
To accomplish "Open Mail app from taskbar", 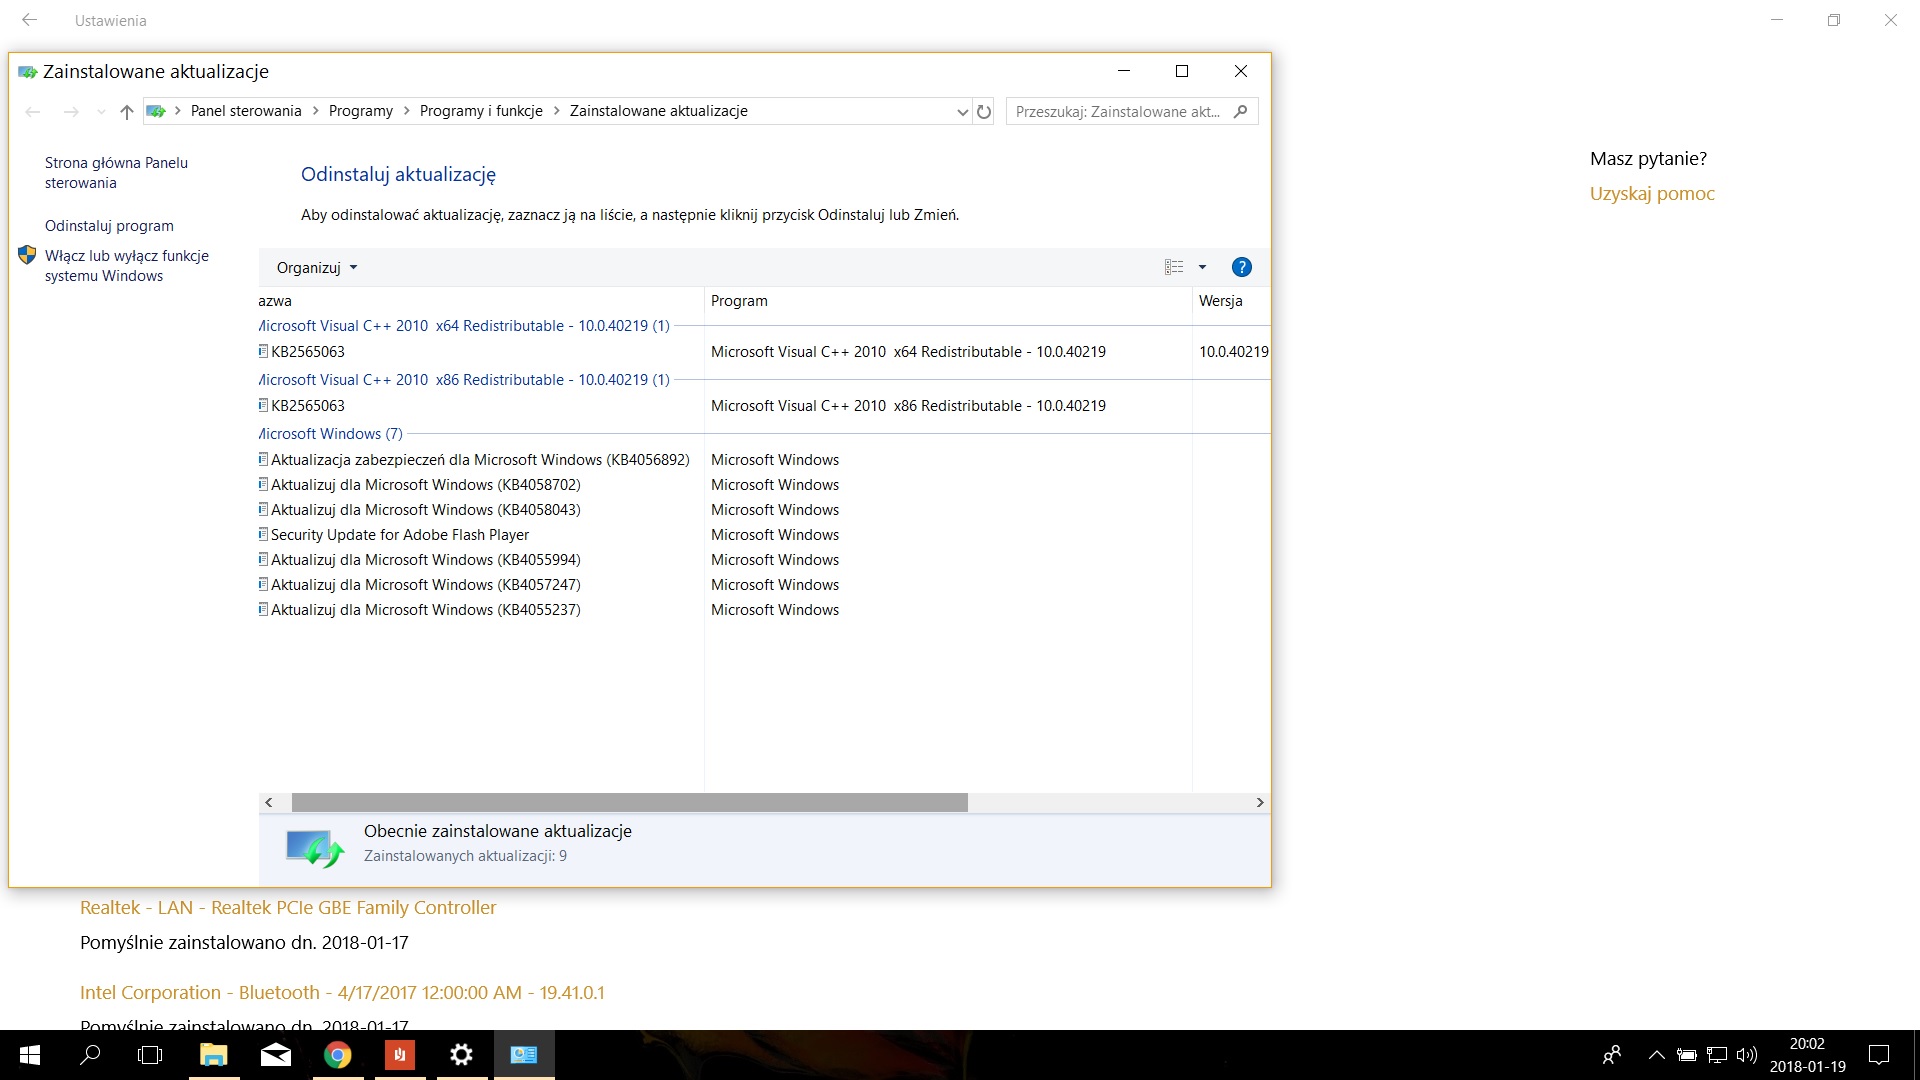I will click(x=276, y=1055).
